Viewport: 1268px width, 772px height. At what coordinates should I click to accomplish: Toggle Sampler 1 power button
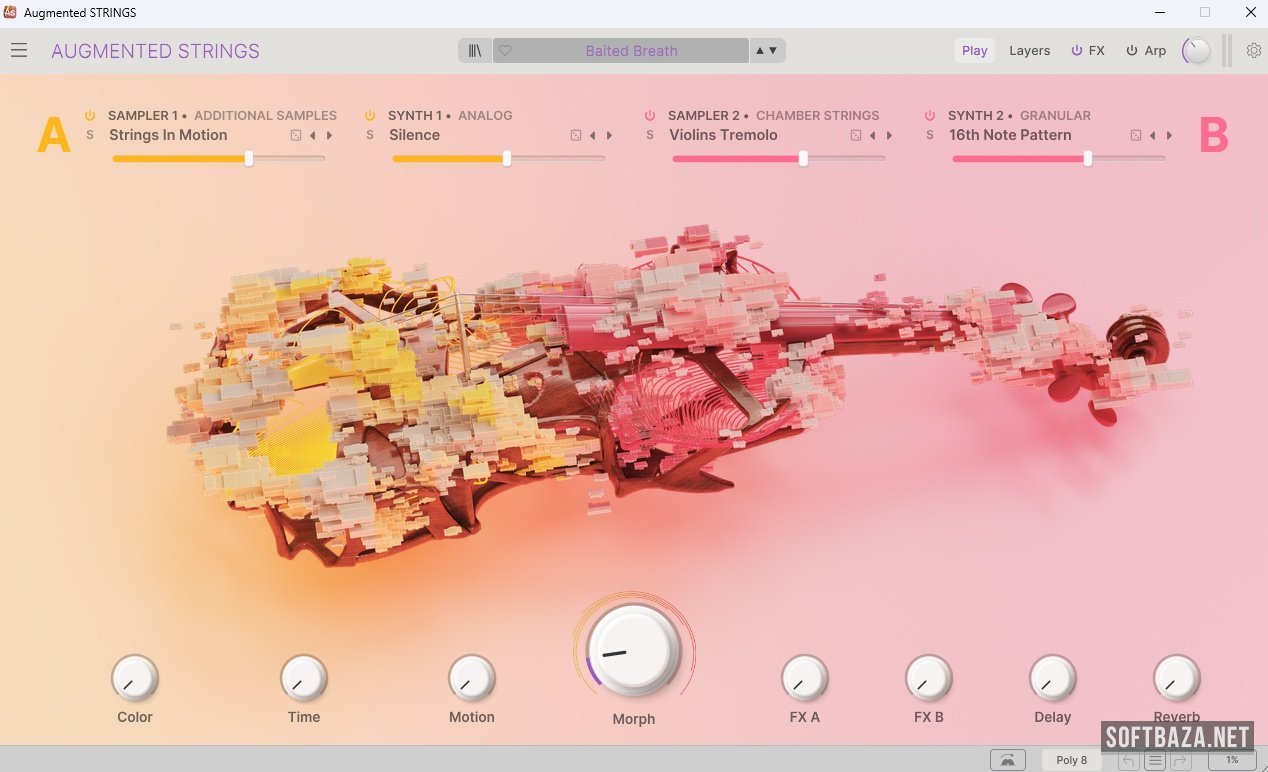tap(90, 116)
